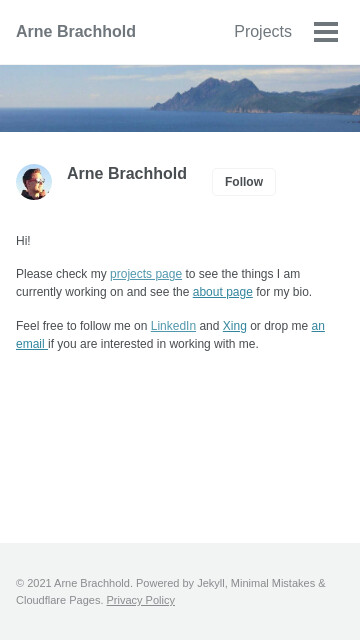
Task: Expand the Follow button
Action: pos(244,182)
